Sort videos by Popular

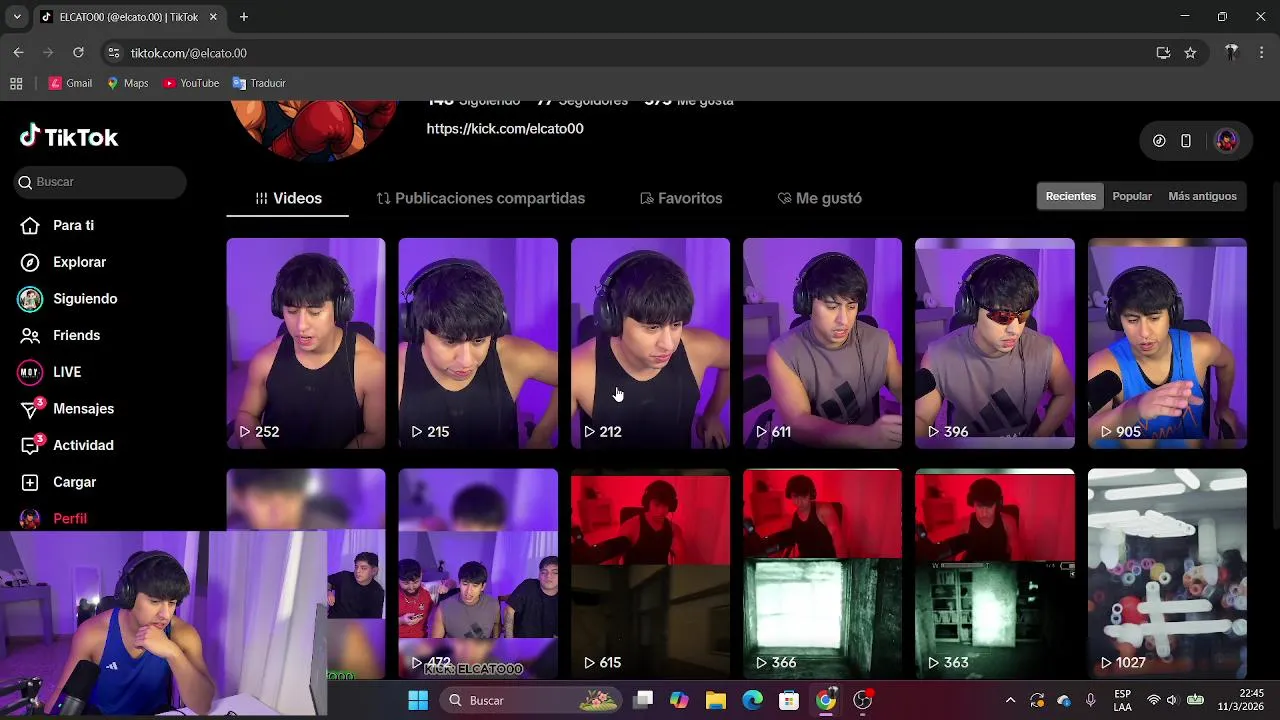coord(1132,196)
